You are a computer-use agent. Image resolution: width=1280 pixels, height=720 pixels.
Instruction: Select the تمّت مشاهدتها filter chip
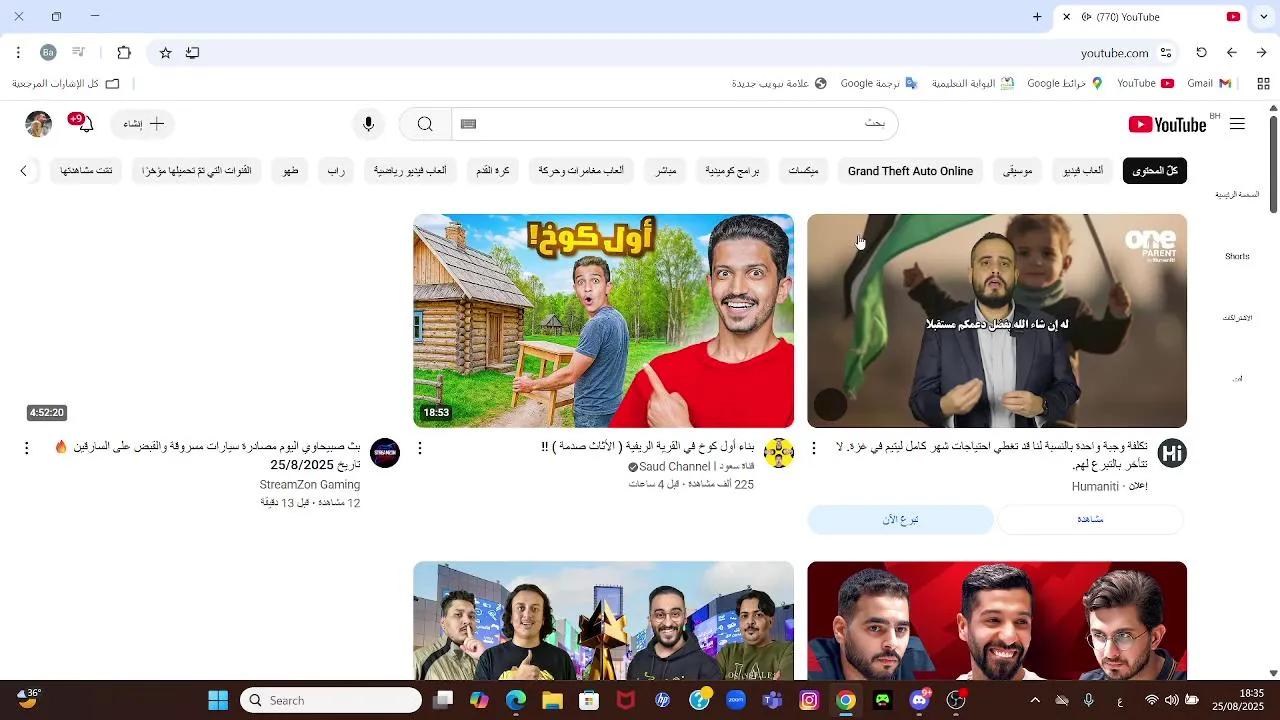86,171
